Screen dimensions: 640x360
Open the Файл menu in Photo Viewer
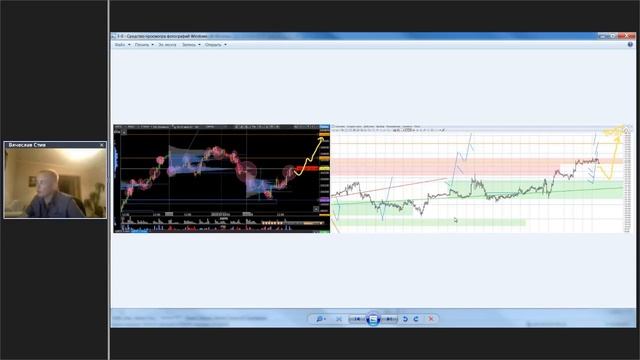[x=122, y=44]
